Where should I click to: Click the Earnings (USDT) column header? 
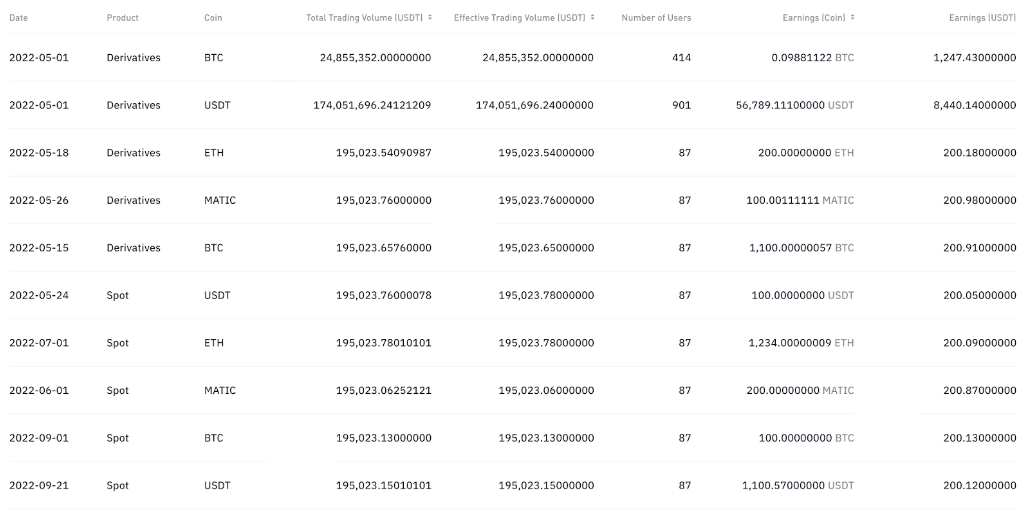coord(982,18)
